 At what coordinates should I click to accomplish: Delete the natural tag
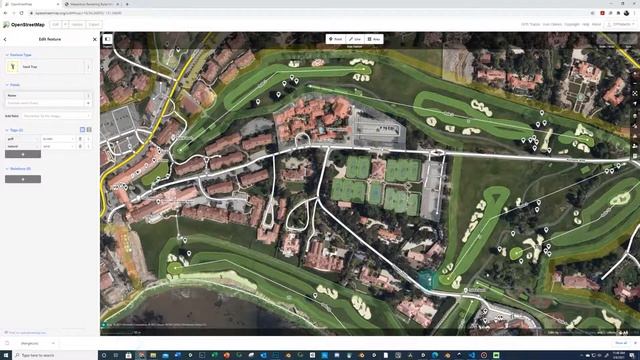(80, 146)
